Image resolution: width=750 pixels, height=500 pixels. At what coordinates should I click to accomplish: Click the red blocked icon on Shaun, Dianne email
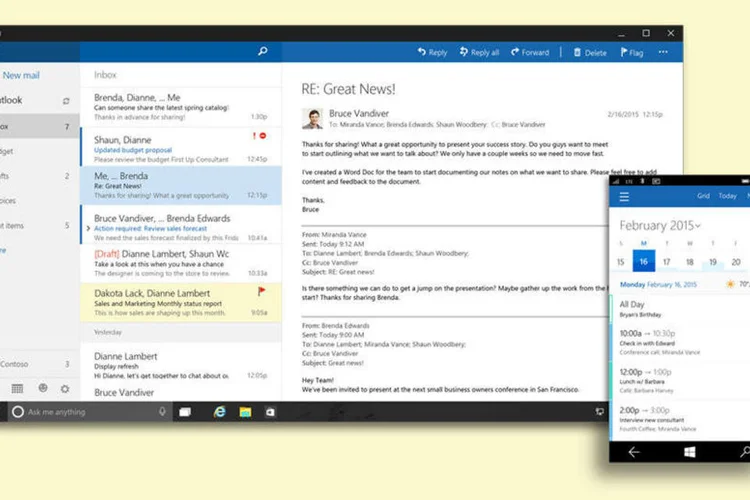[x=263, y=136]
